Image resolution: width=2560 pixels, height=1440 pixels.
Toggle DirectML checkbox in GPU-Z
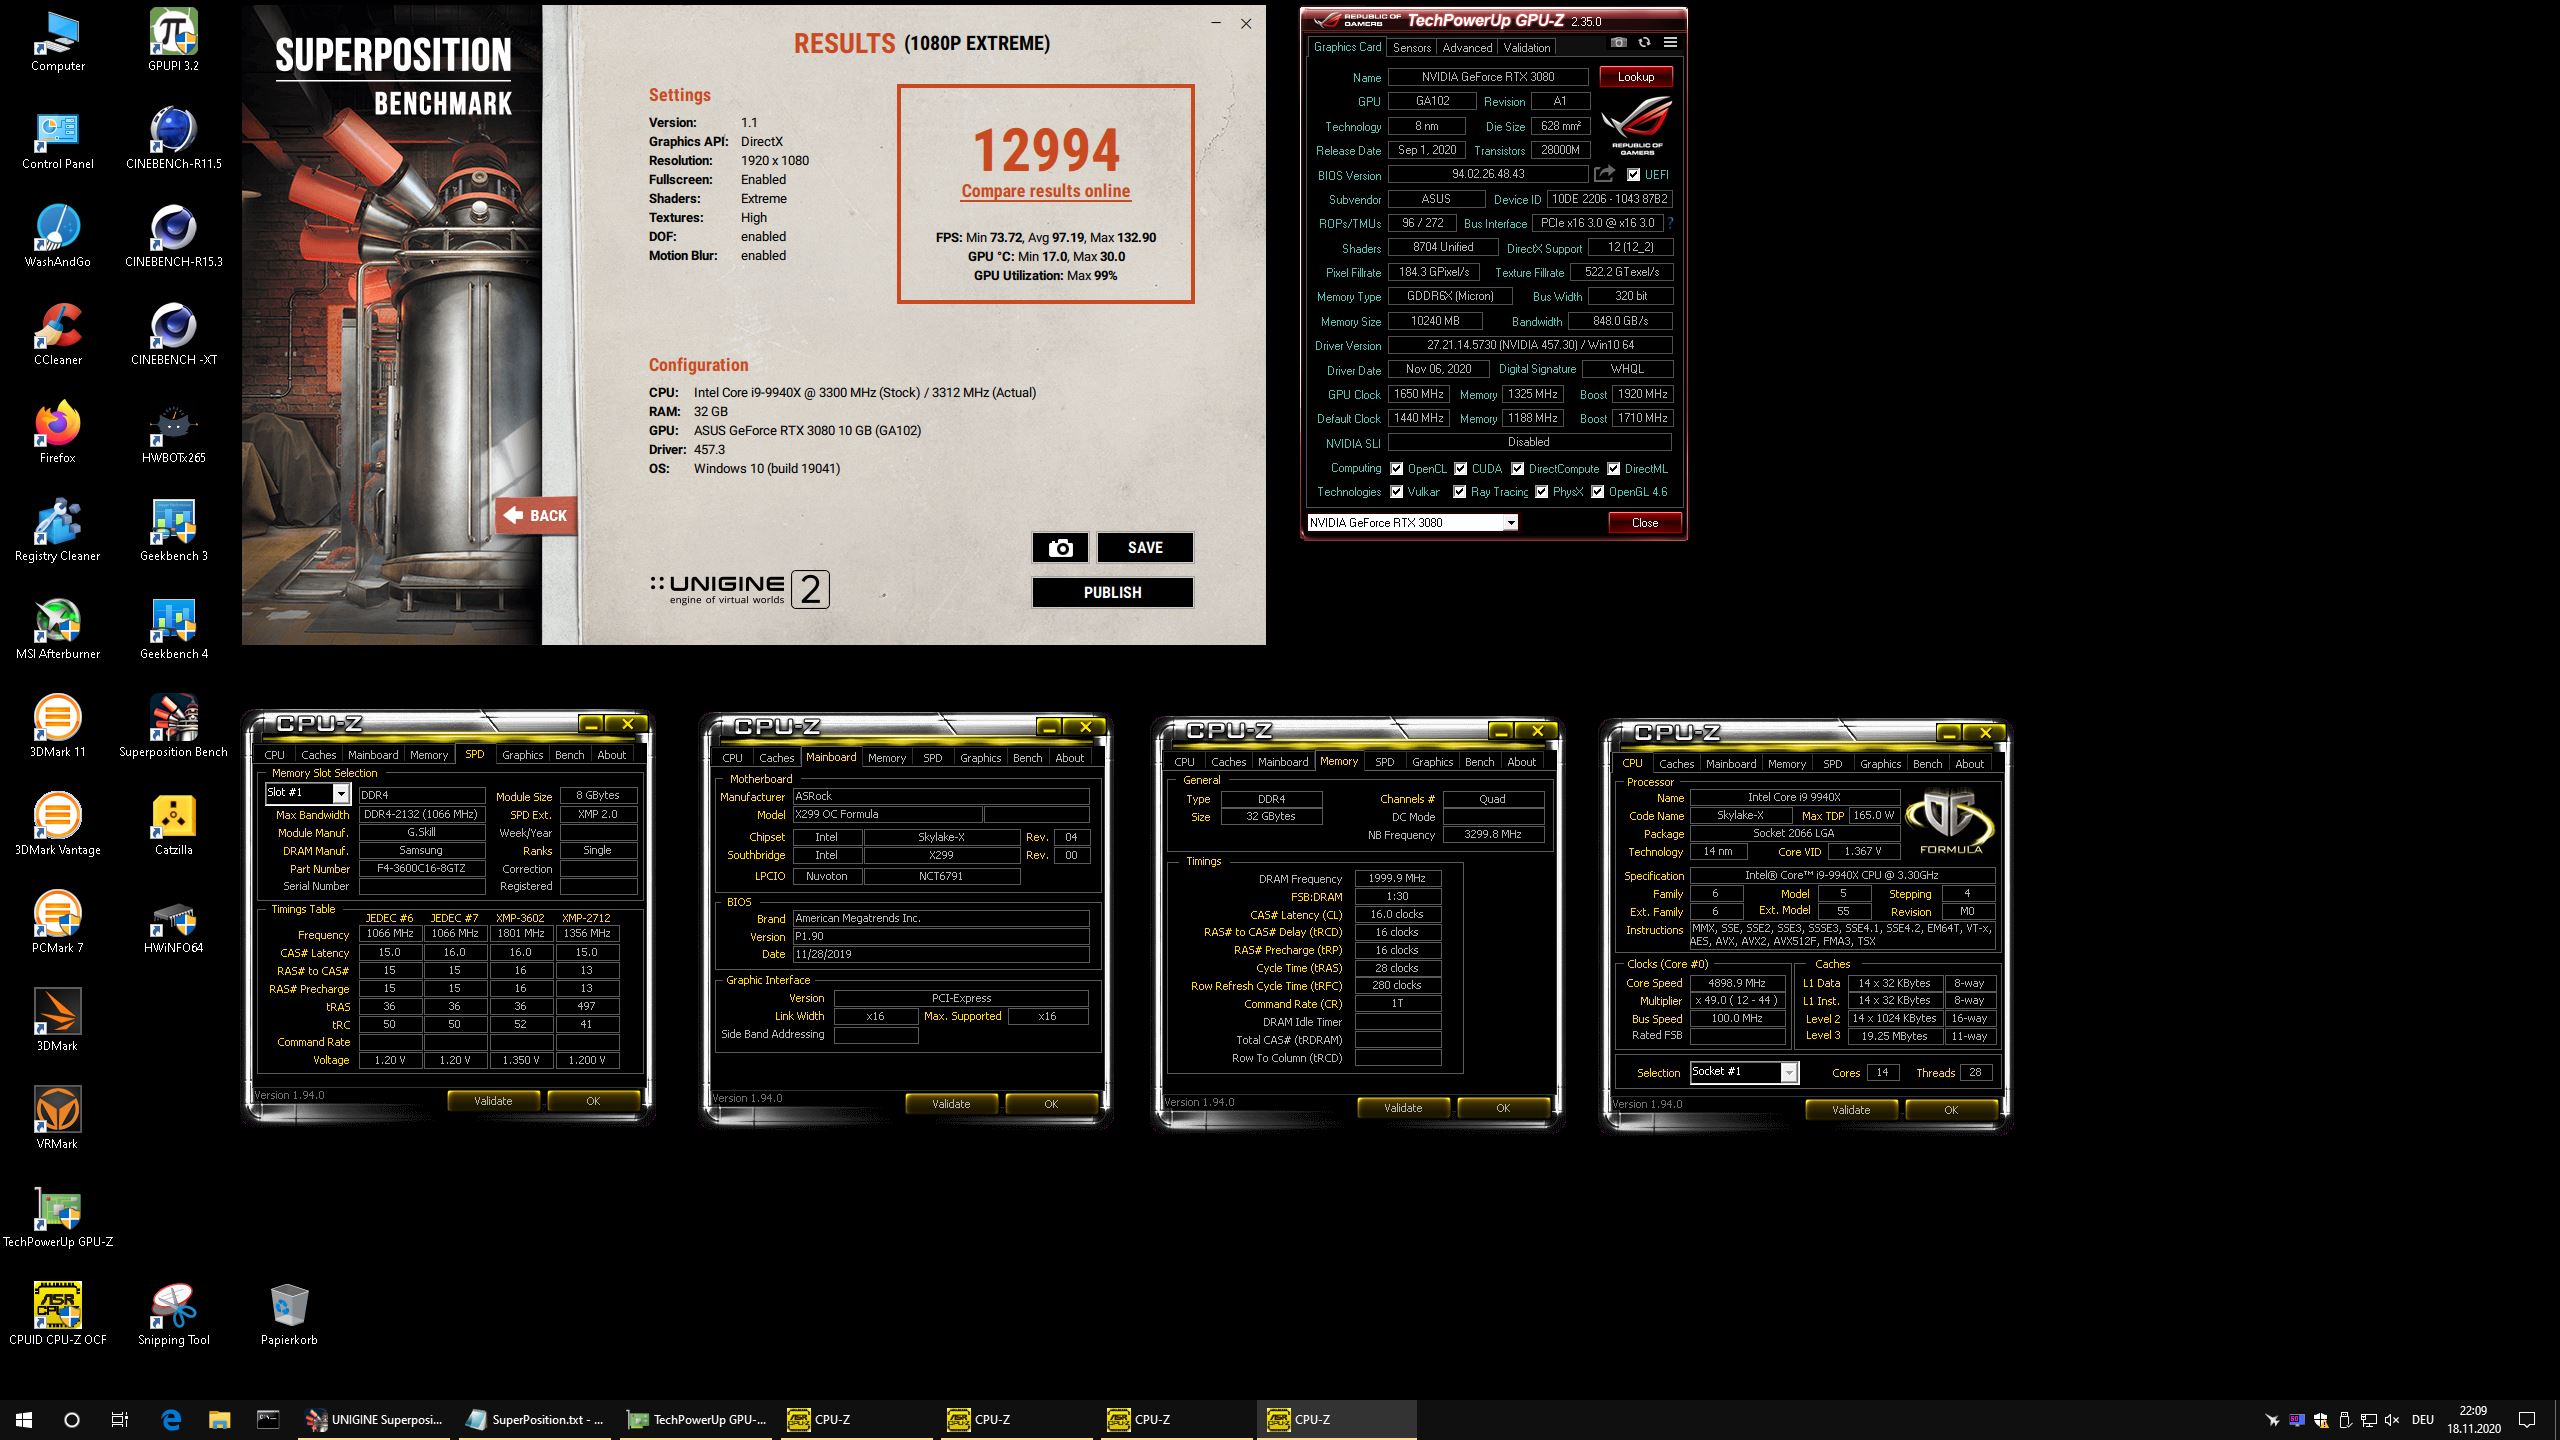tap(1614, 469)
